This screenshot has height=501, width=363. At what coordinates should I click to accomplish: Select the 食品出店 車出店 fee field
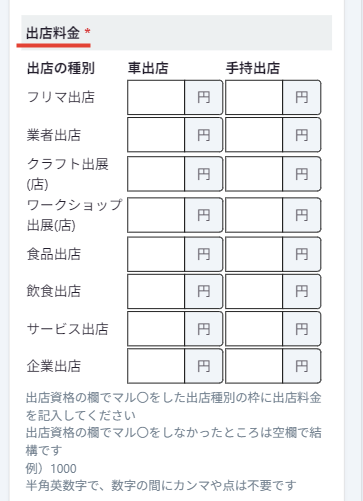[156, 254]
